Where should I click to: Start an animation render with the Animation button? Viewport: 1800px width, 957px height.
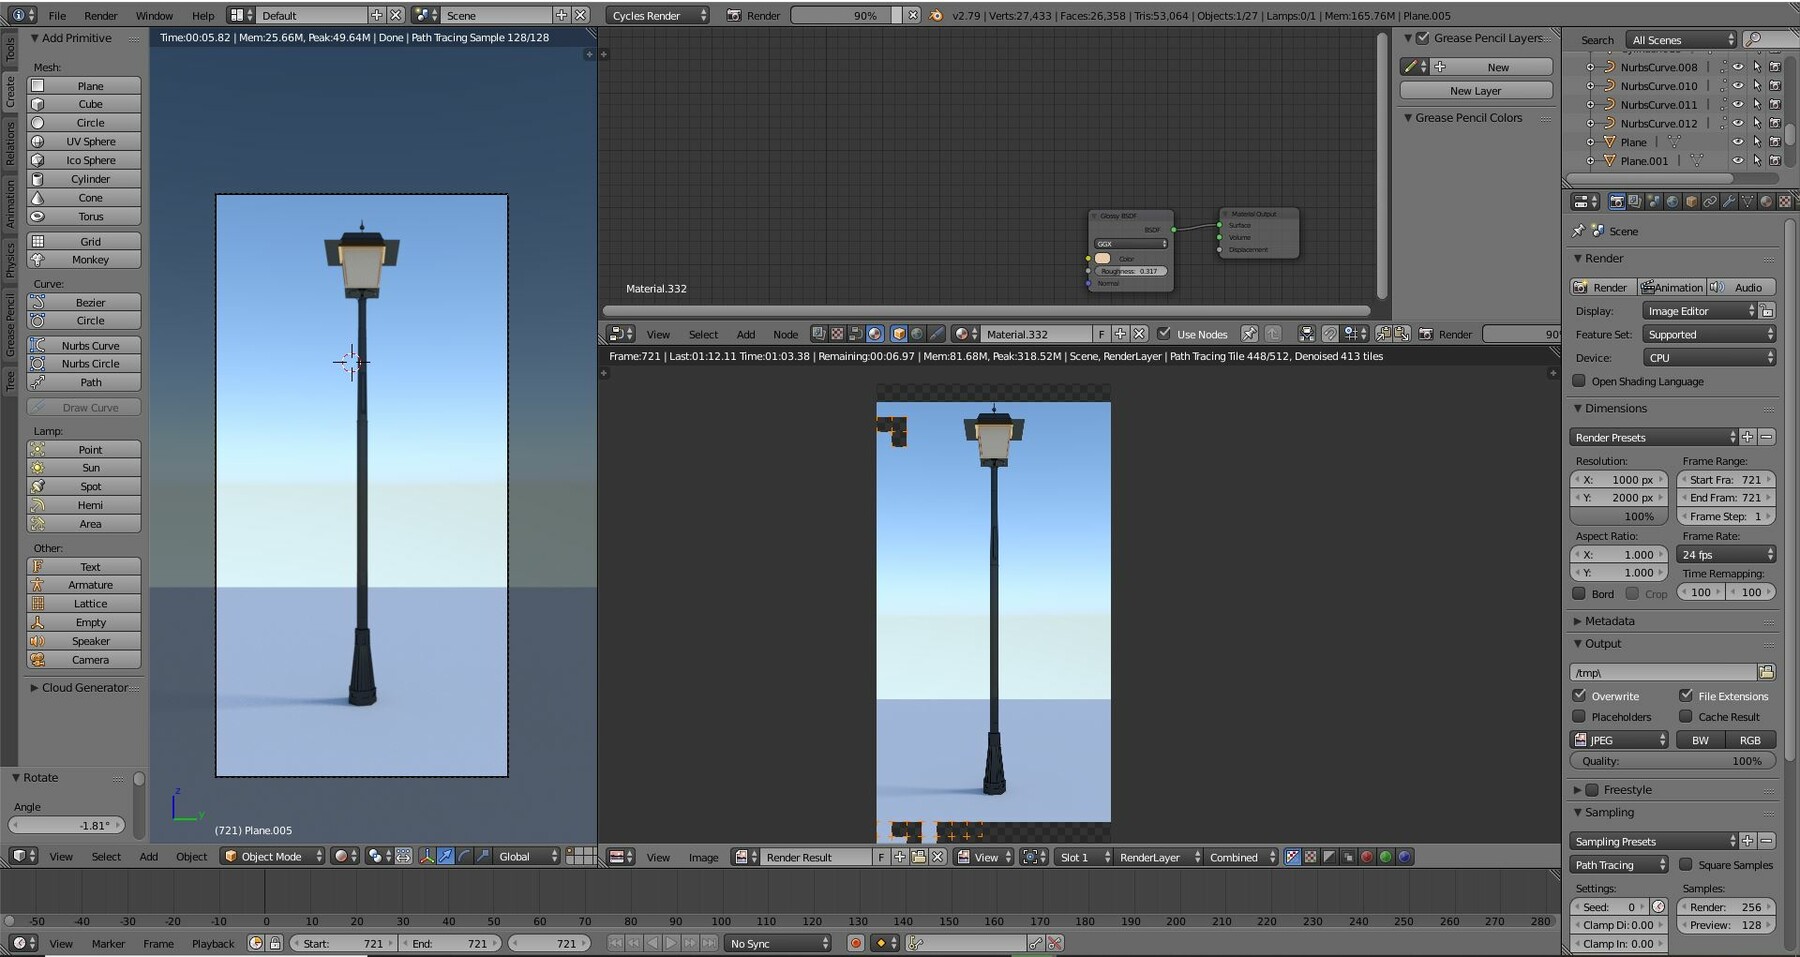(x=1672, y=287)
